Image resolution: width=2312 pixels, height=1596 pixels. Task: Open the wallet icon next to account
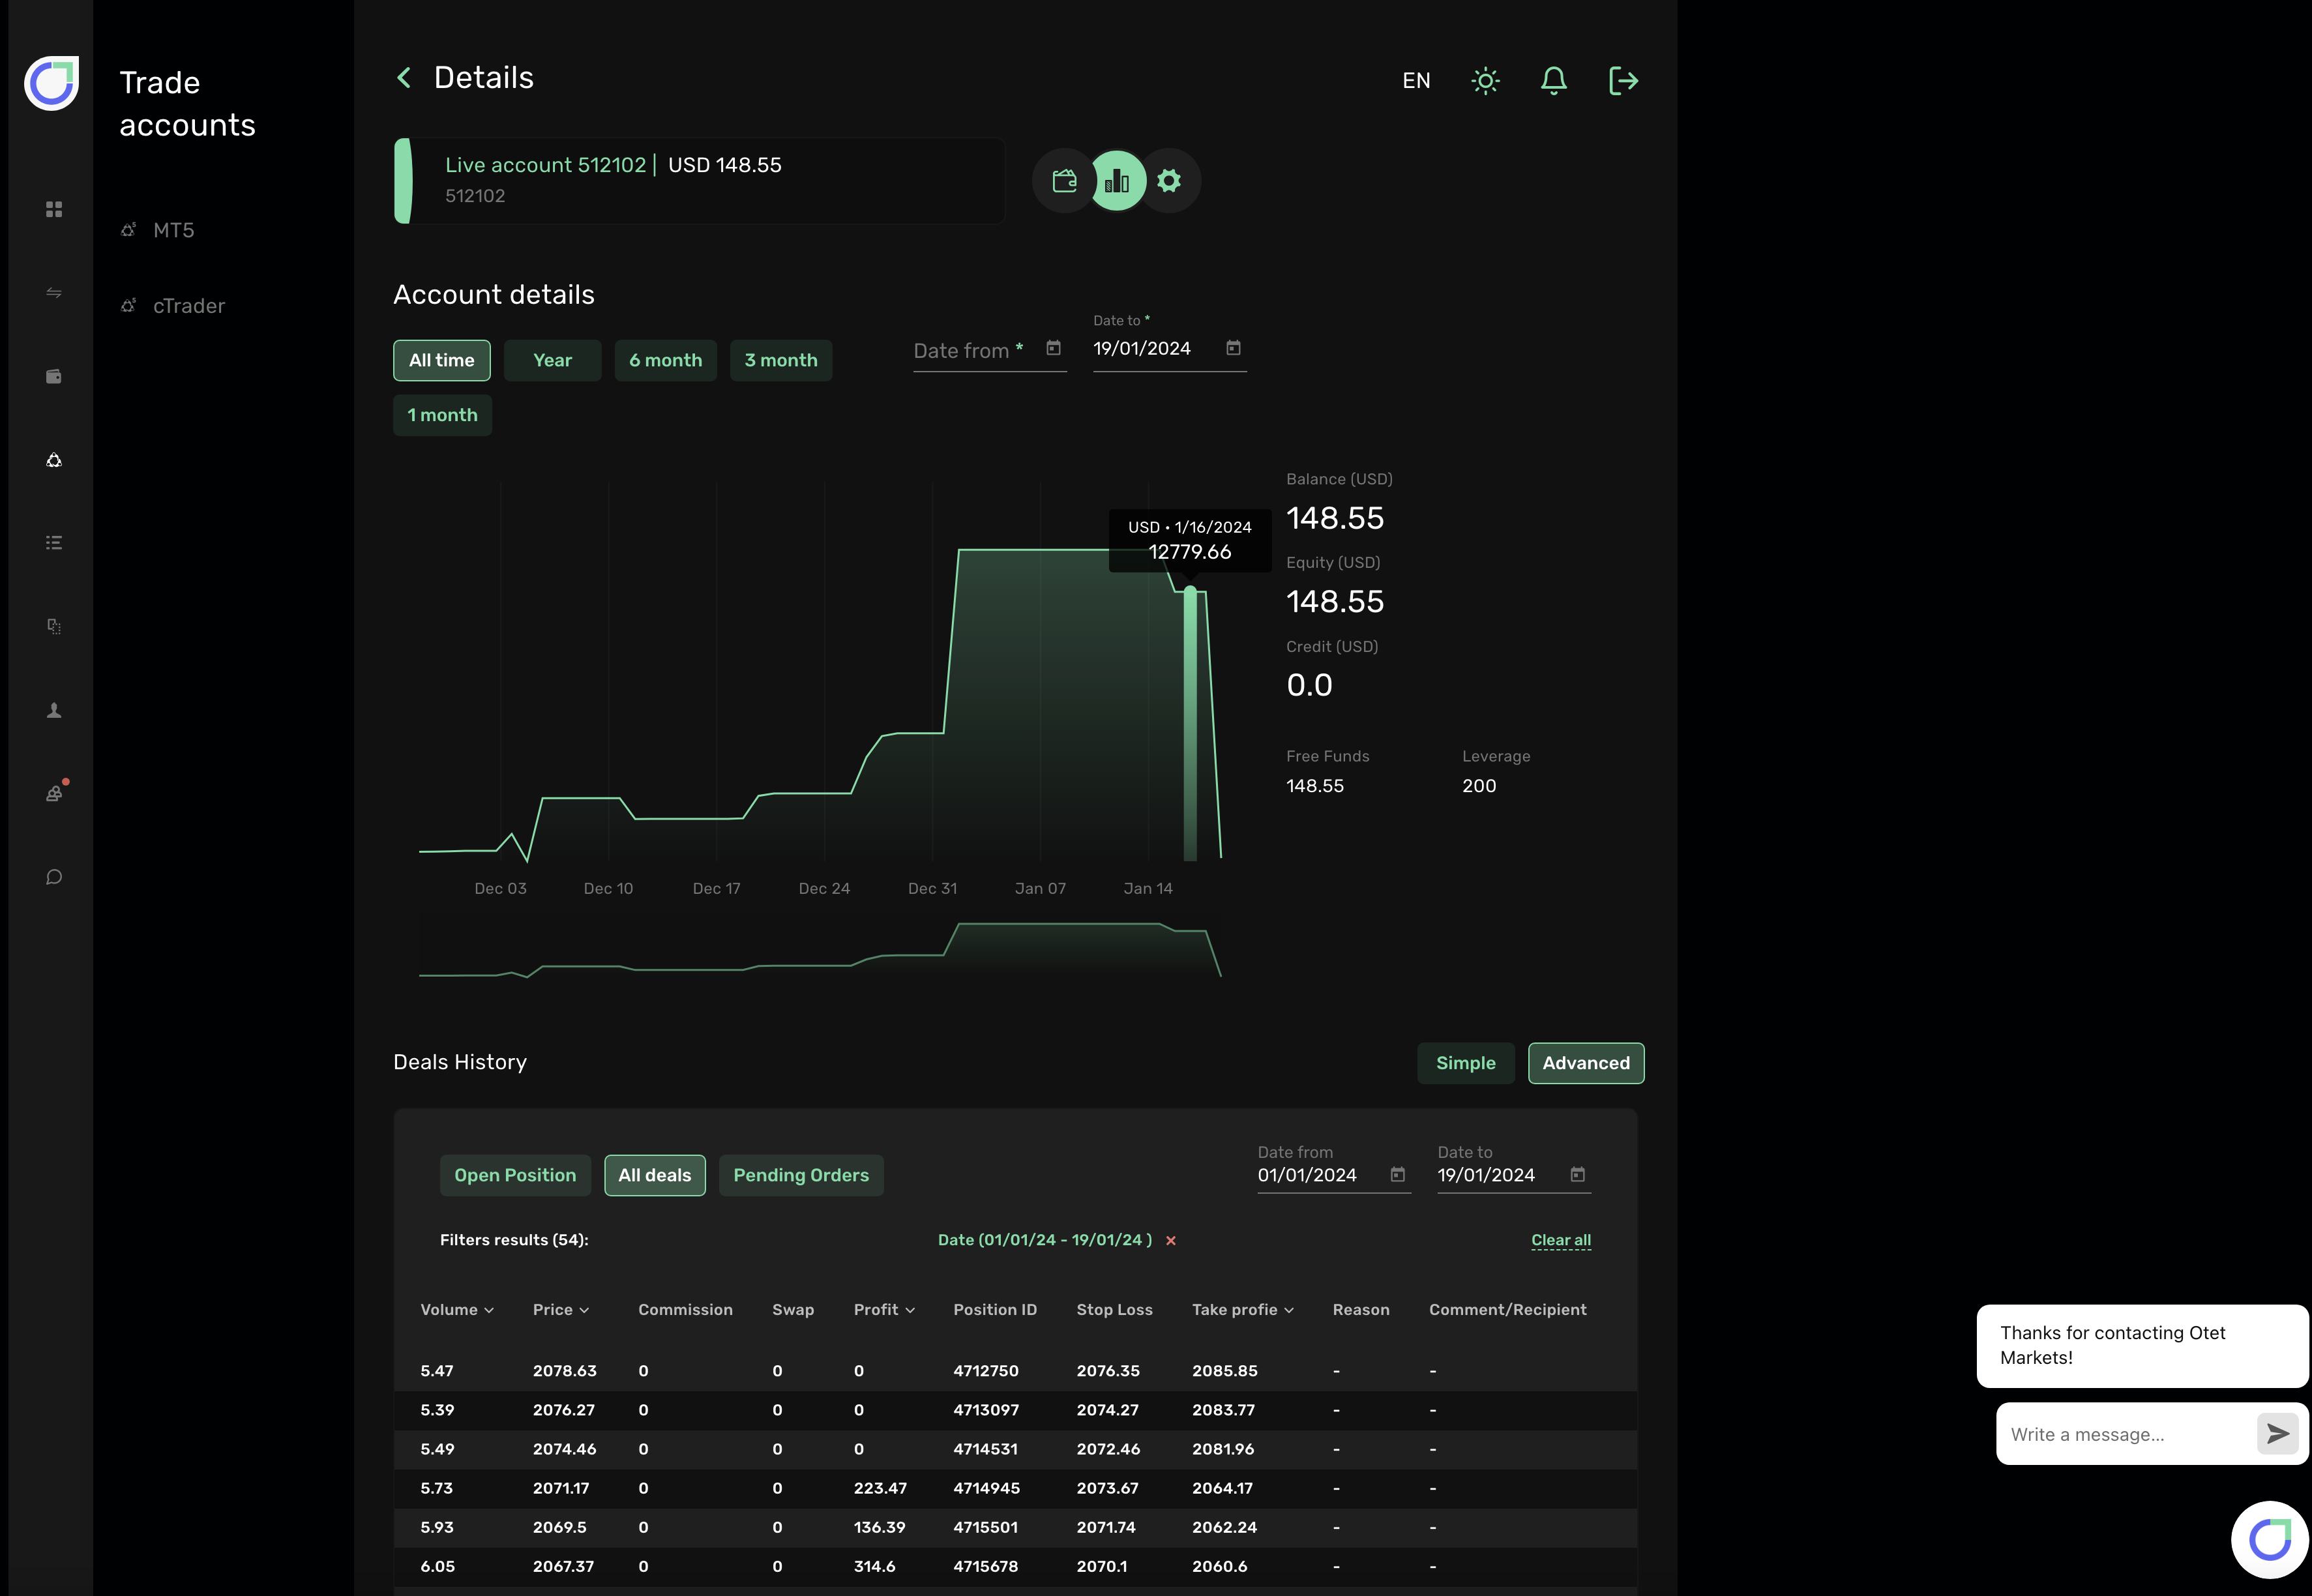point(1064,181)
